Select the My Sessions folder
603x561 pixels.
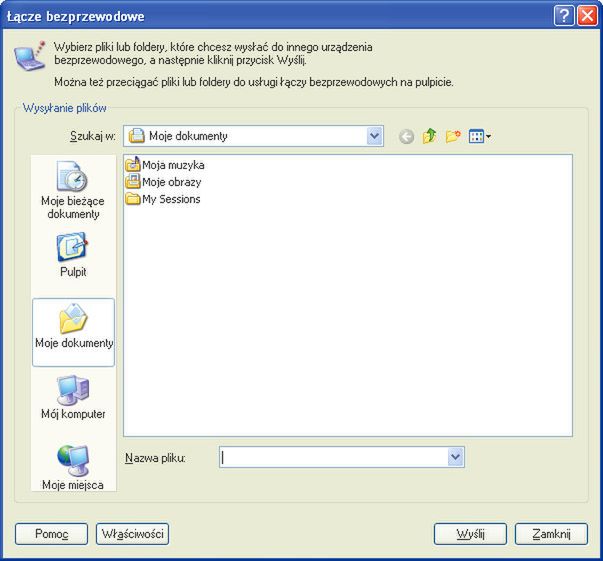(x=163, y=199)
